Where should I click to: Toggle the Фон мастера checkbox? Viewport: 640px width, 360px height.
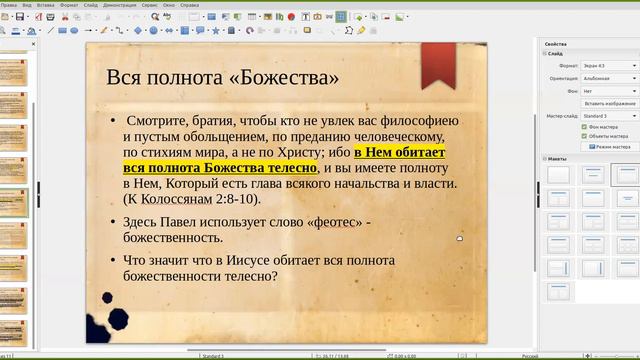[584, 127]
